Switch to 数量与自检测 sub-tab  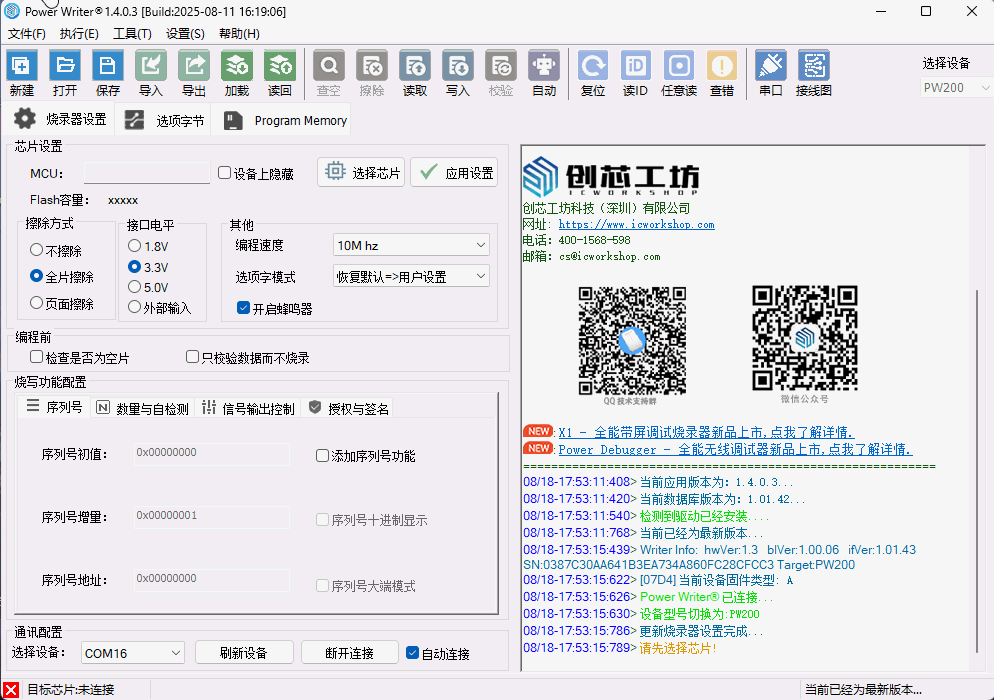[143, 408]
